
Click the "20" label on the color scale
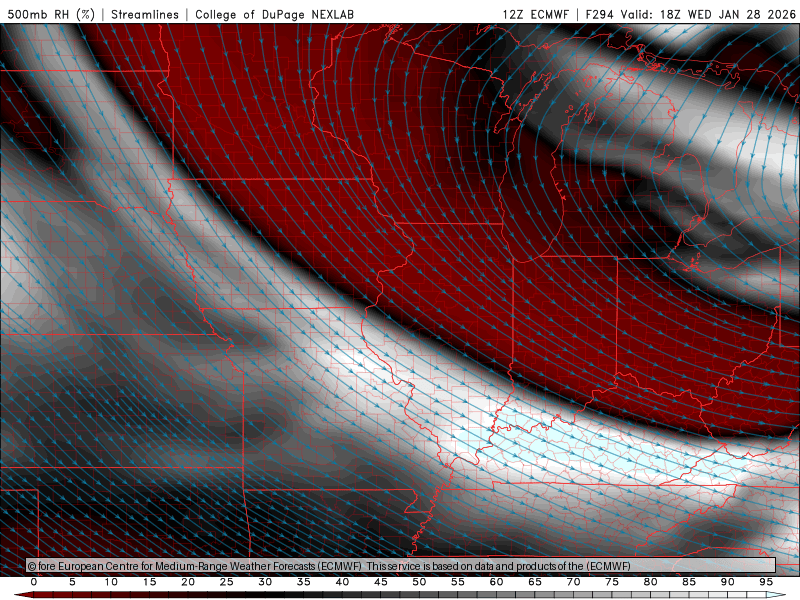pos(188,582)
